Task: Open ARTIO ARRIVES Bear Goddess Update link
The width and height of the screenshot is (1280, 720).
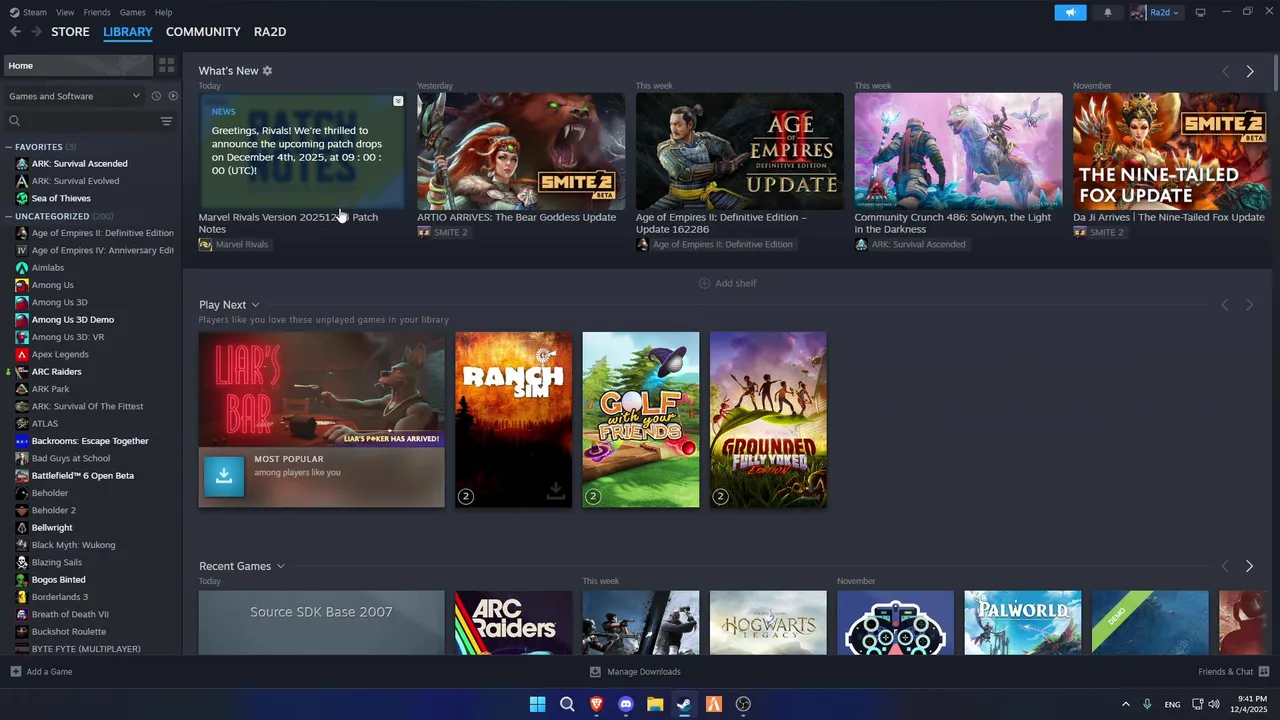Action: 517,217
